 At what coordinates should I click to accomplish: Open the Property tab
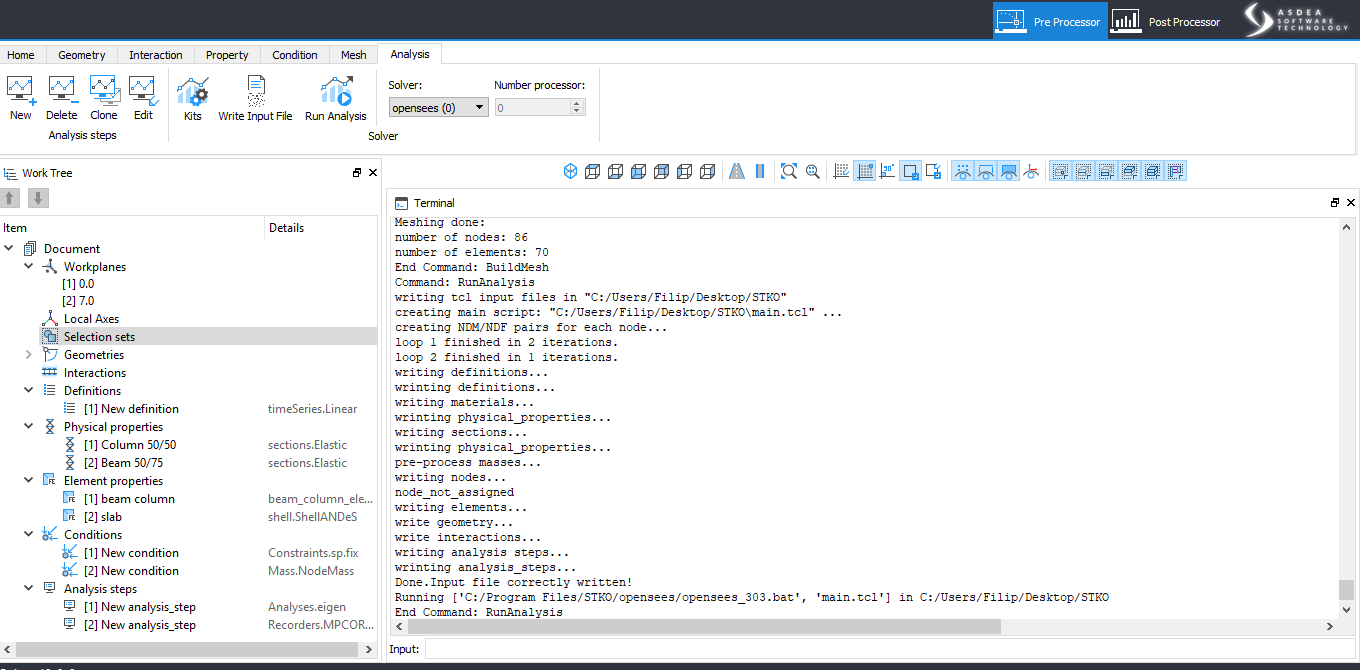pyautogui.click(x=227, y=55)
